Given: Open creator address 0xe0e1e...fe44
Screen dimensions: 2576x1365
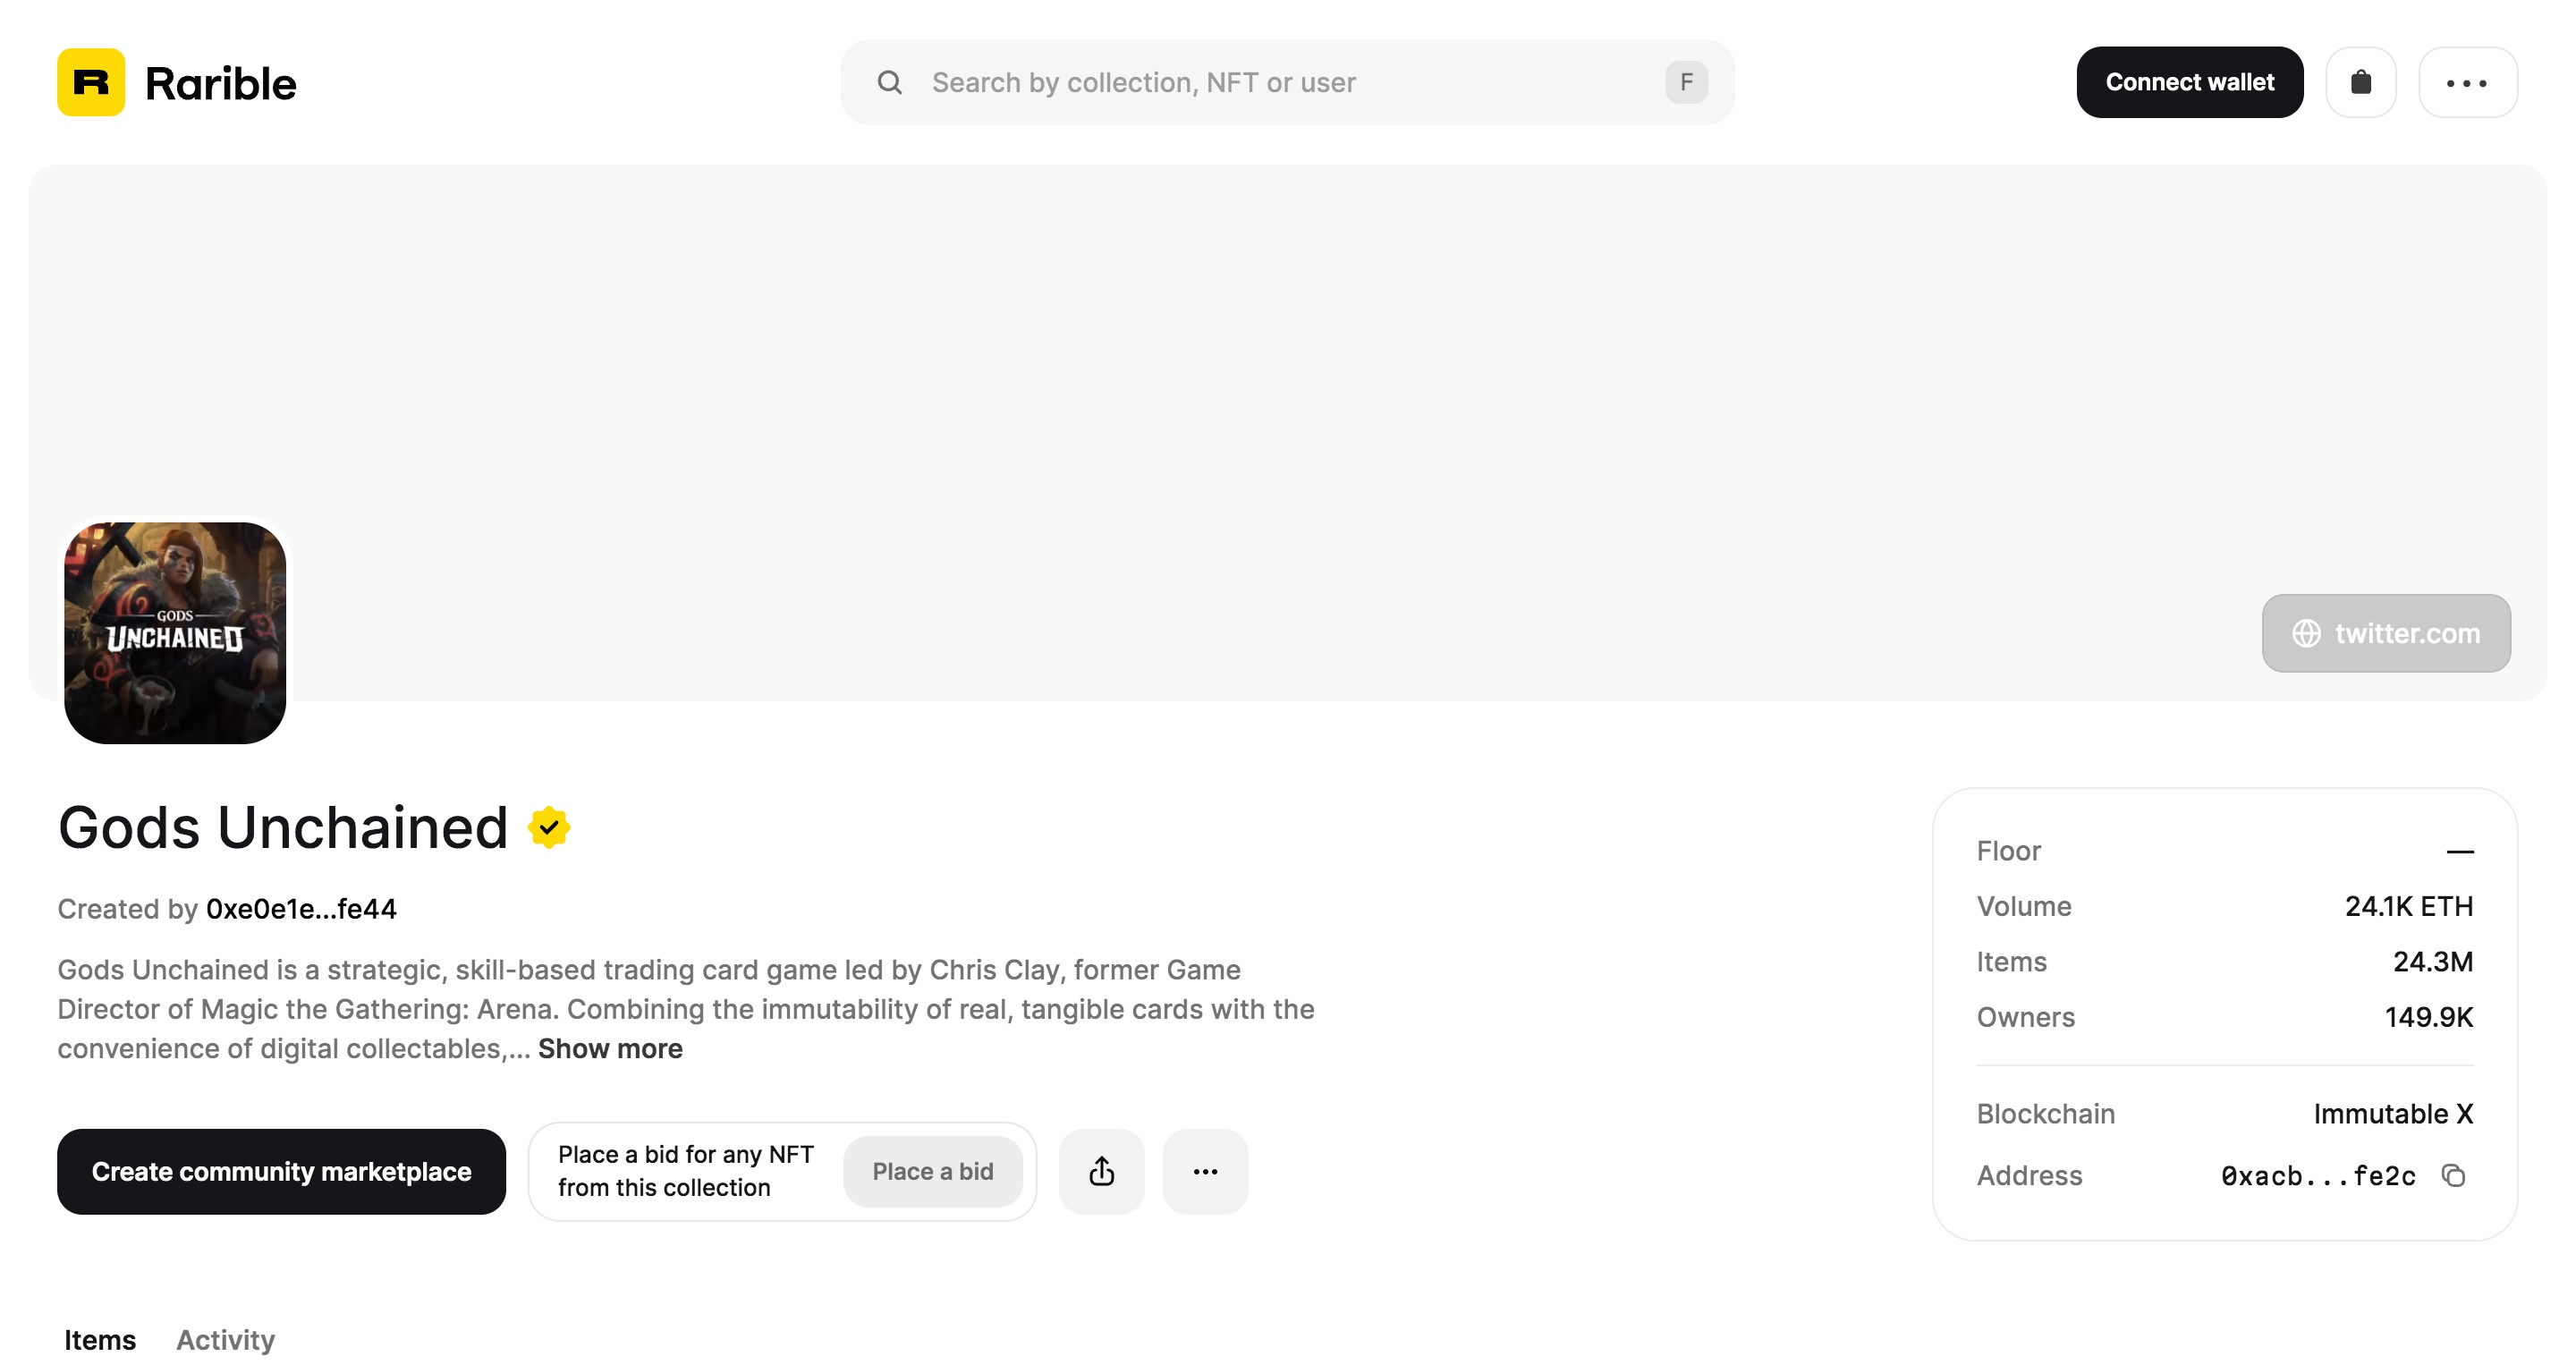Looking at the screenshot, I should pos(301,909).
